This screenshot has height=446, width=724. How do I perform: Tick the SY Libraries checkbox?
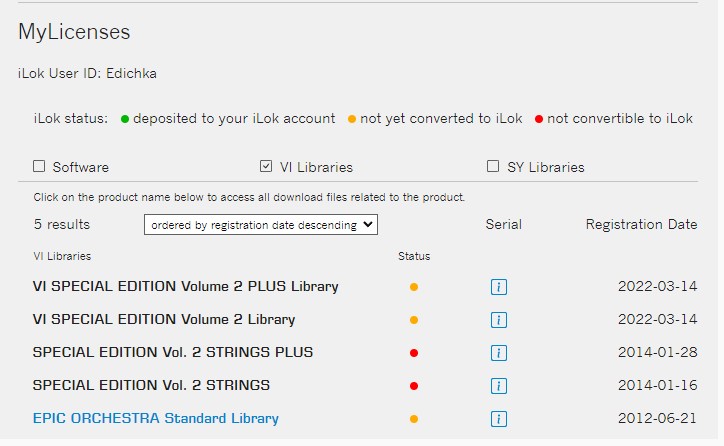[x=493, y=167]
